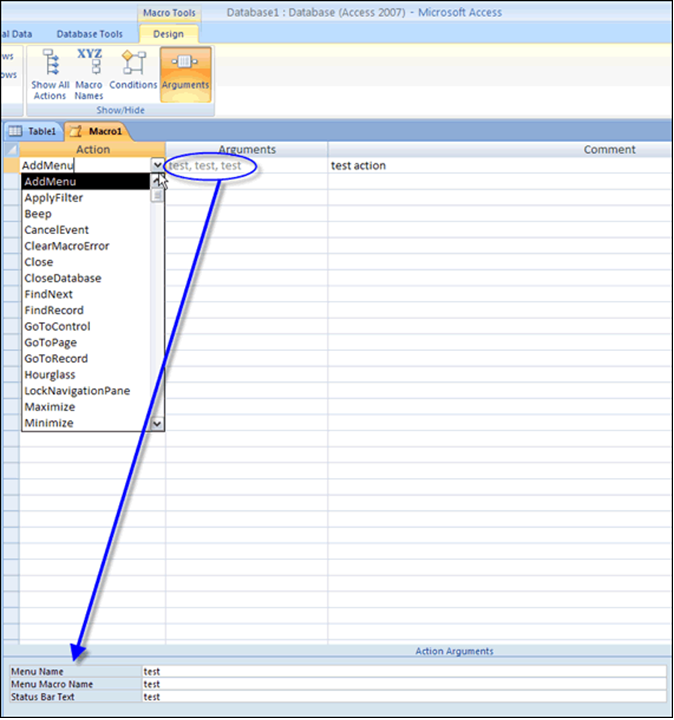Click the select-all corner box of macro grid

point(11,150)
